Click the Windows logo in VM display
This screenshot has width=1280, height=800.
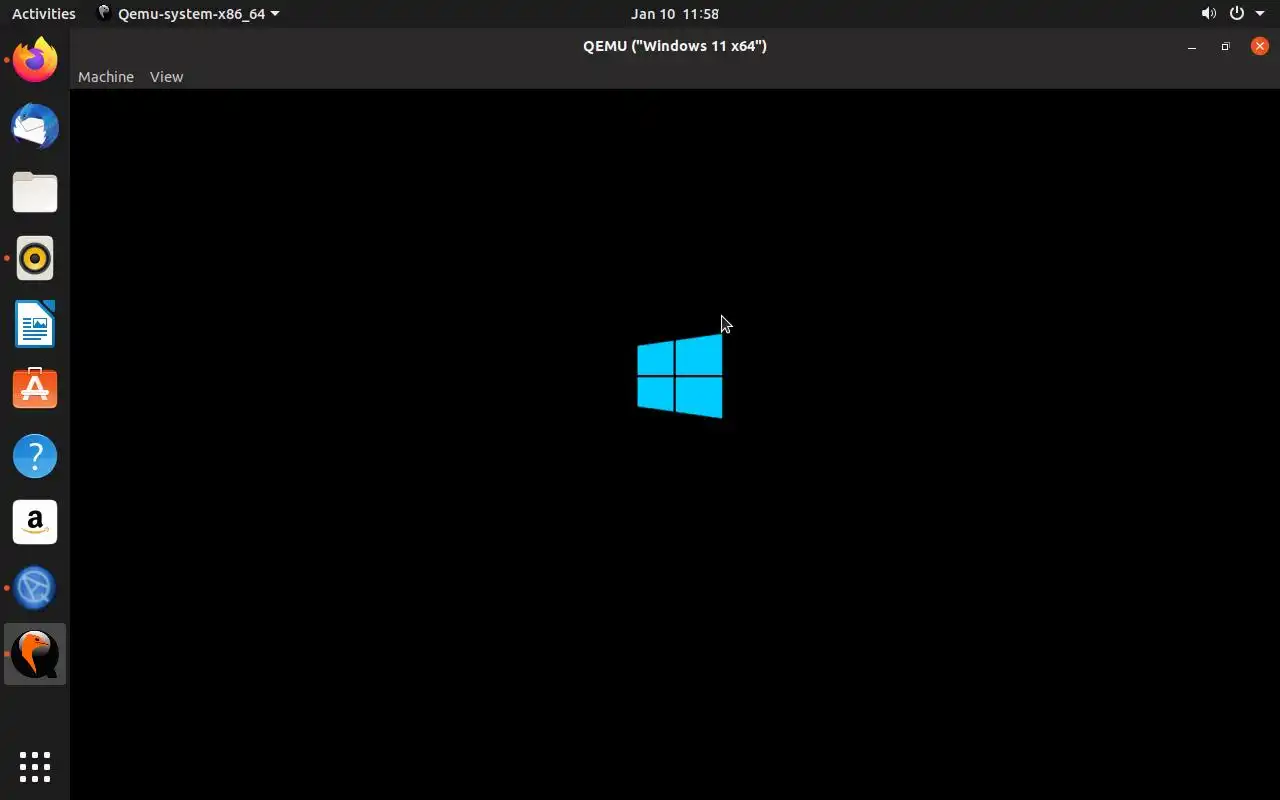(x=680, y=376)
